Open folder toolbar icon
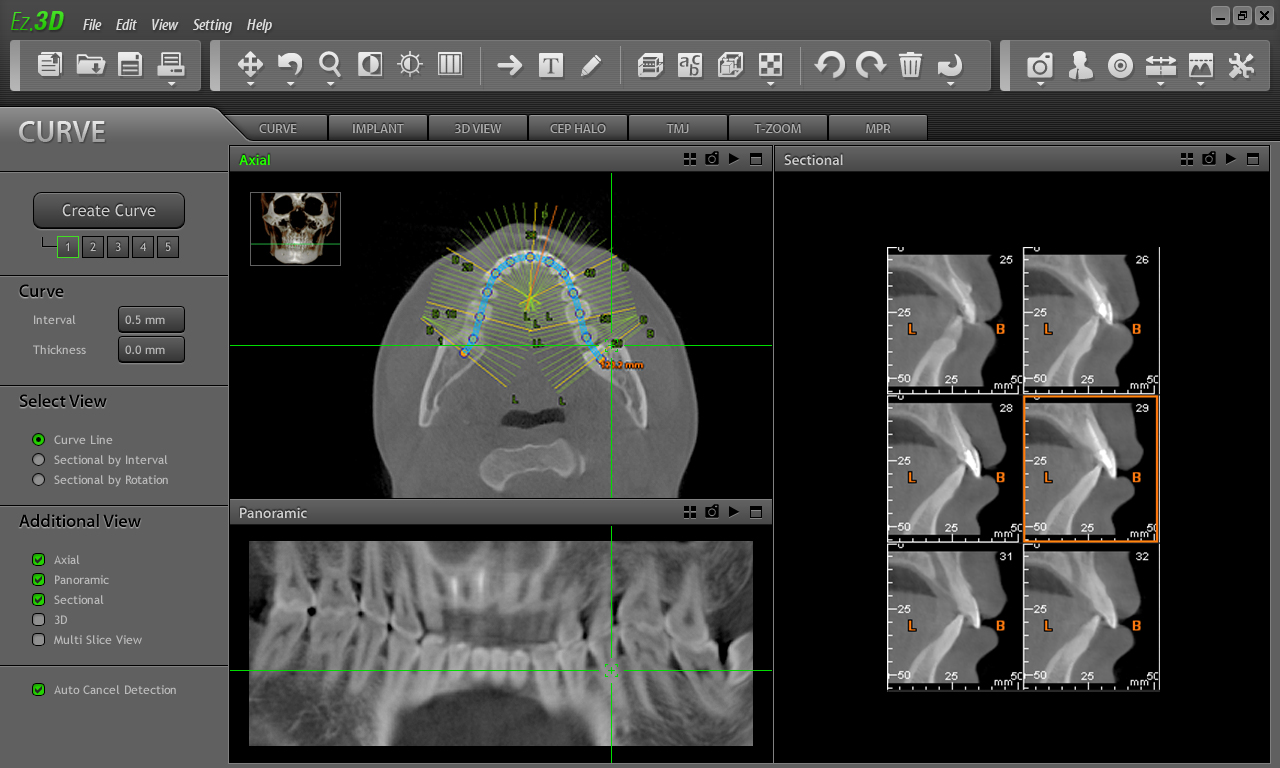This screenshot has width=1280, height=768. [90, 65]
